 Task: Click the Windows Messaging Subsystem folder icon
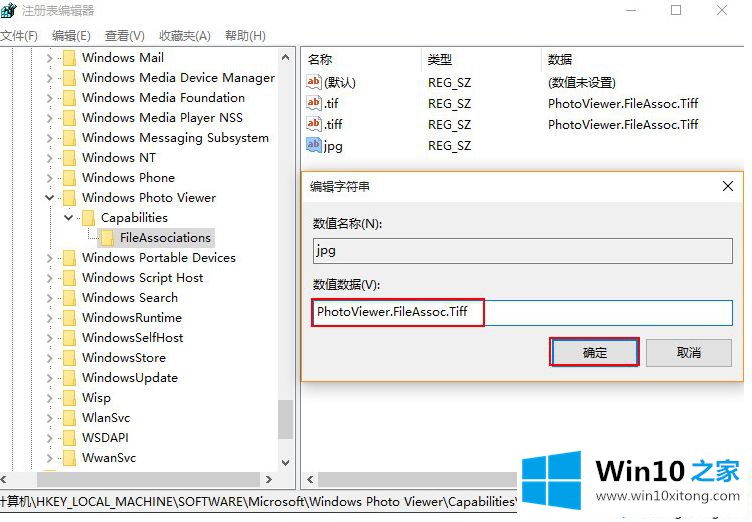click(70, 138)
